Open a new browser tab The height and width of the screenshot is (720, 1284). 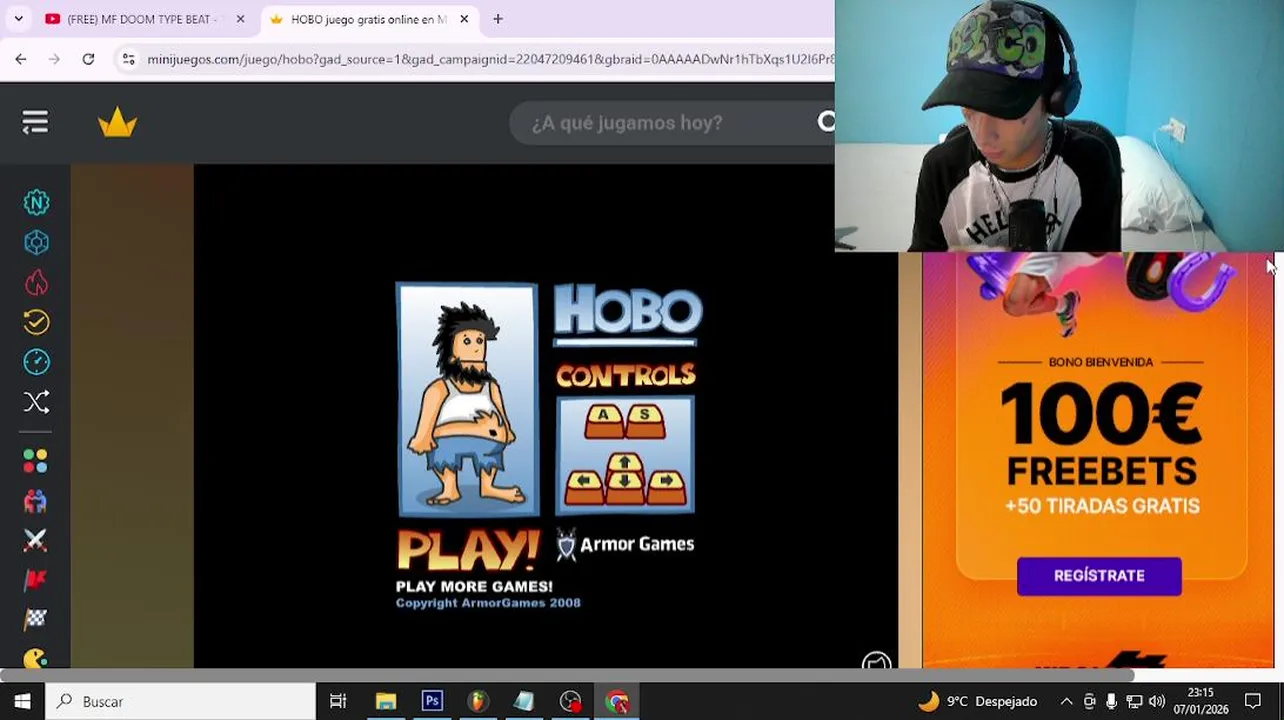498,19
